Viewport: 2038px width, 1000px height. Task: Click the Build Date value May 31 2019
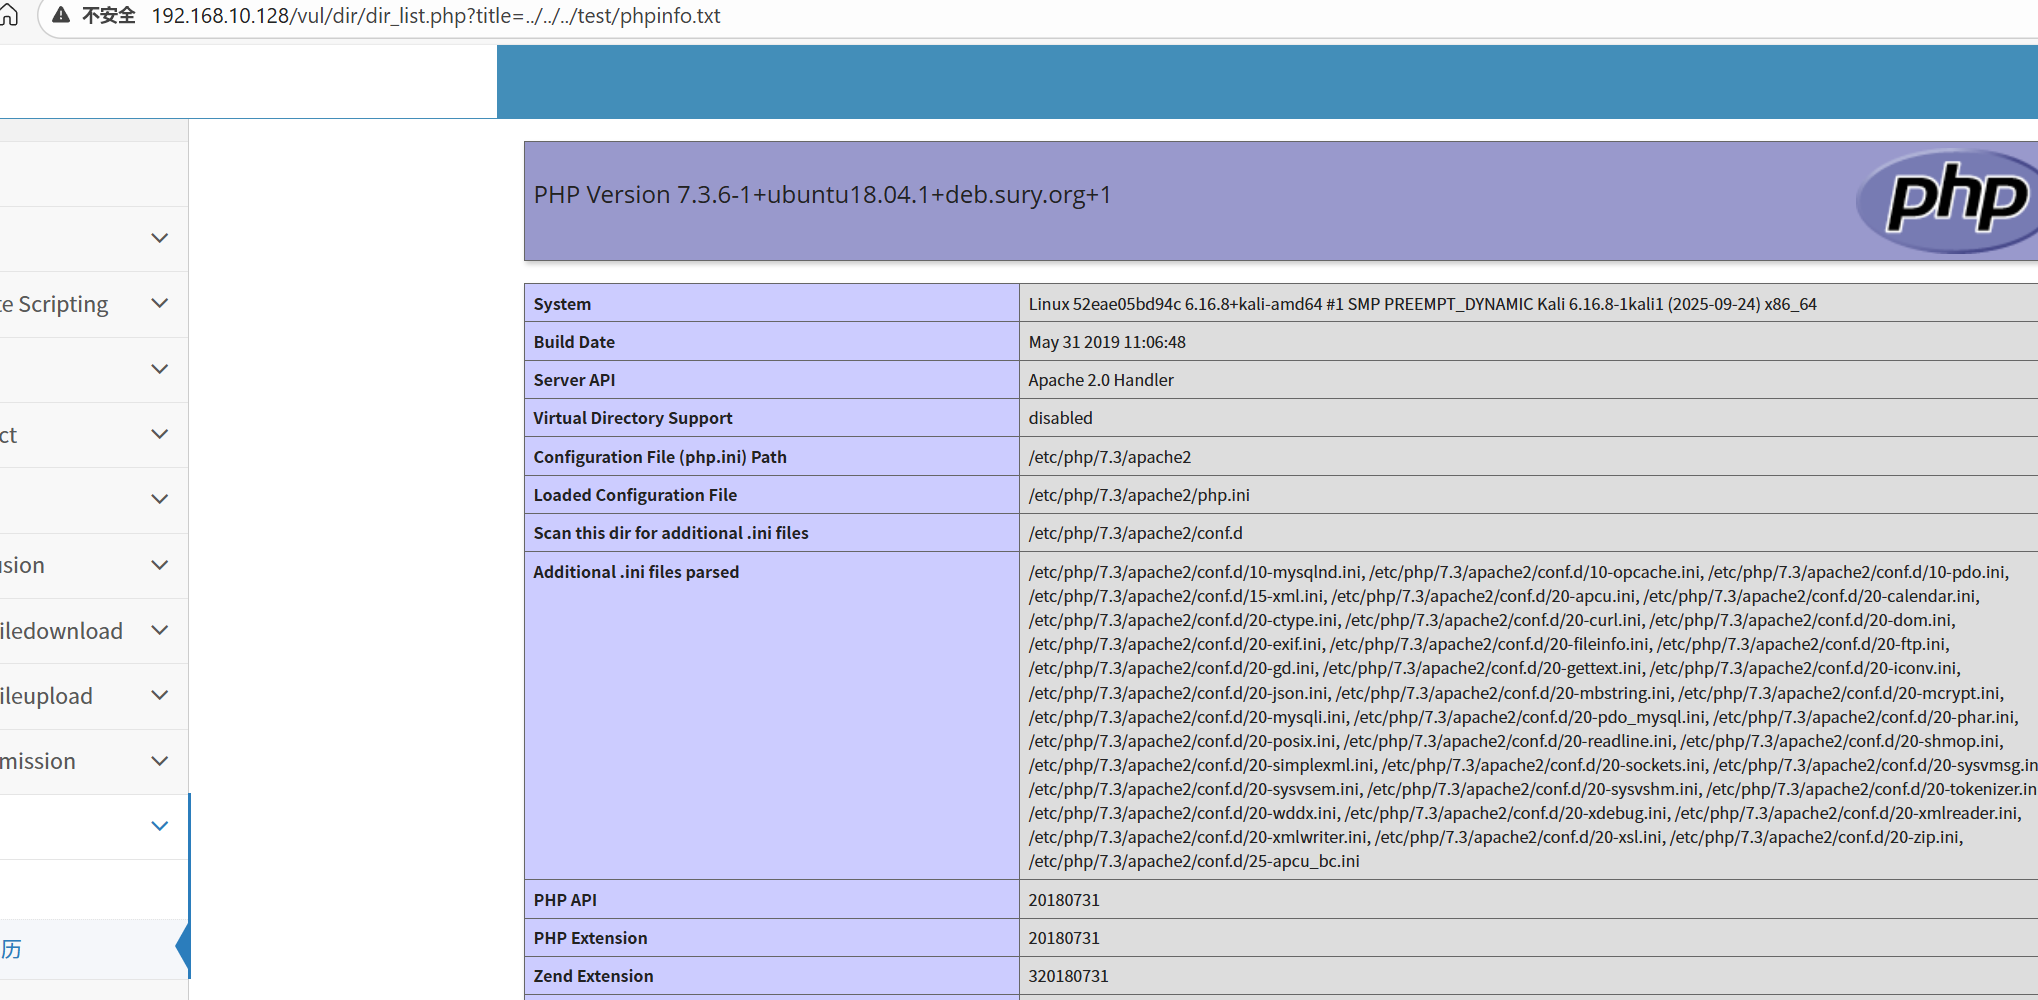point(1106,342)
